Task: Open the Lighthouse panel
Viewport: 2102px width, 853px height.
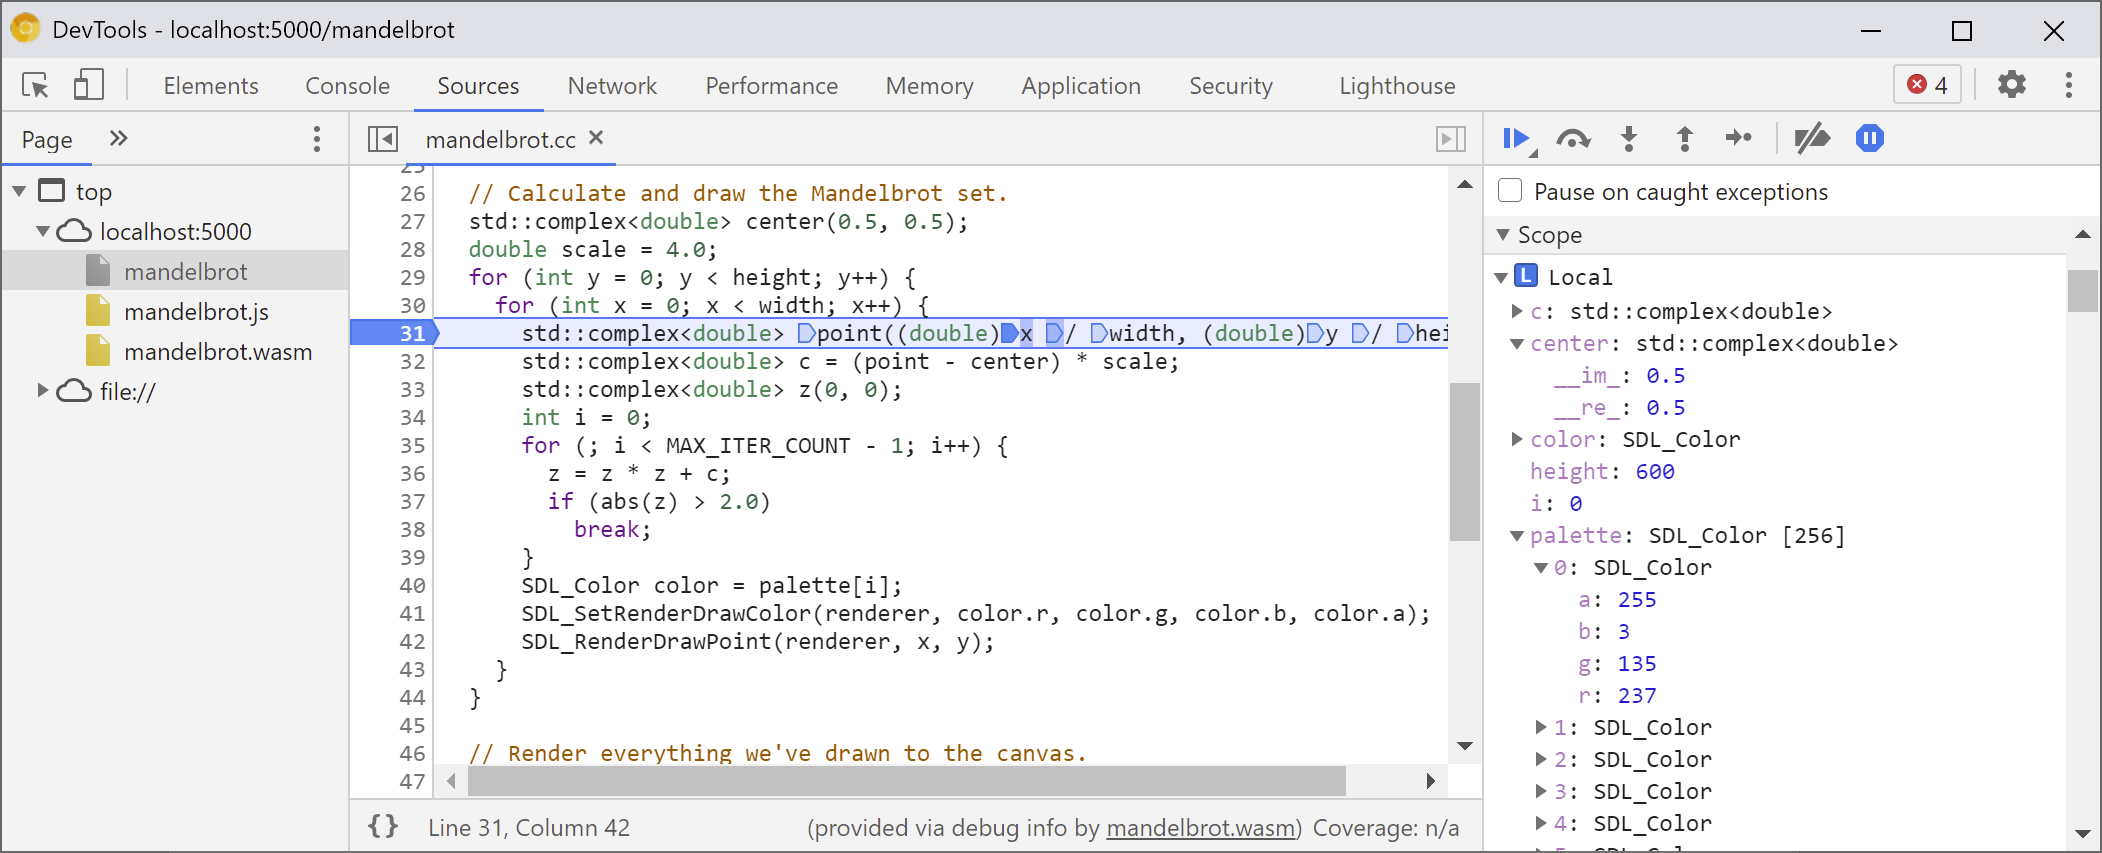Action: (x=1397, y=86)
